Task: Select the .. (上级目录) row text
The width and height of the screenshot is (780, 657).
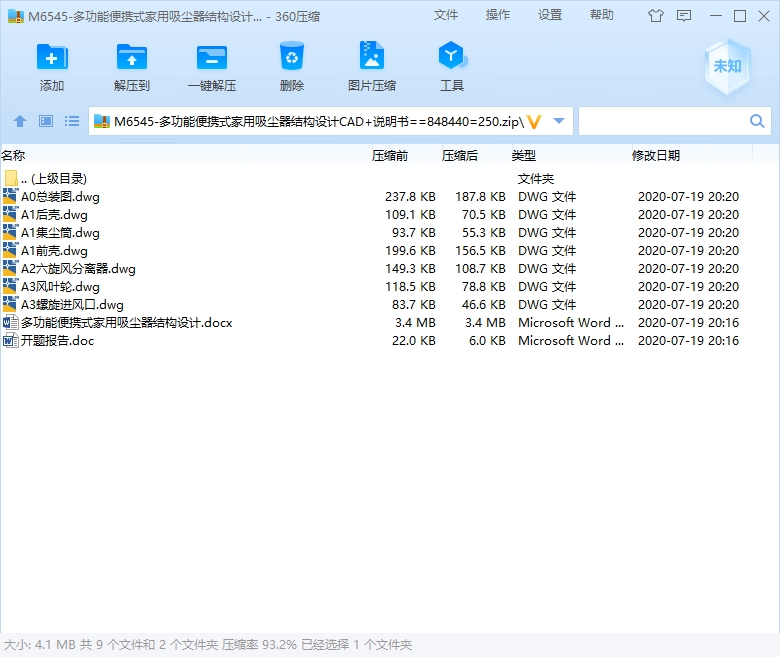Action: 54,179
